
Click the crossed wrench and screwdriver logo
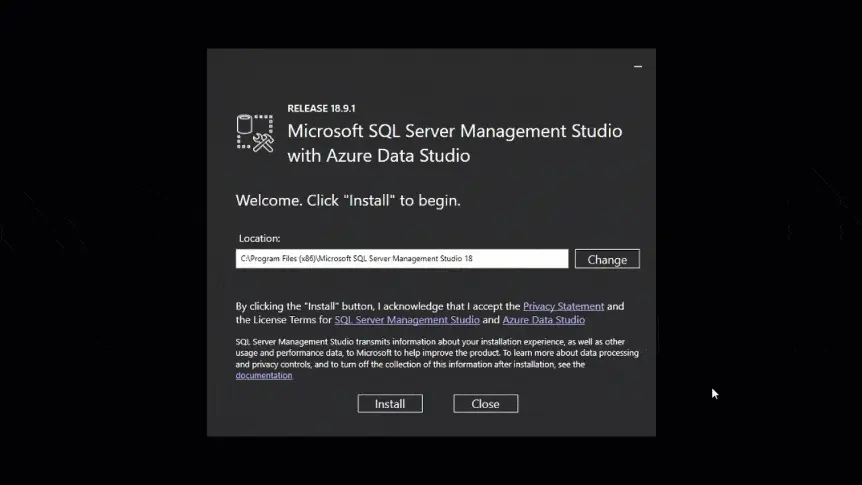[x=263, y=142]
